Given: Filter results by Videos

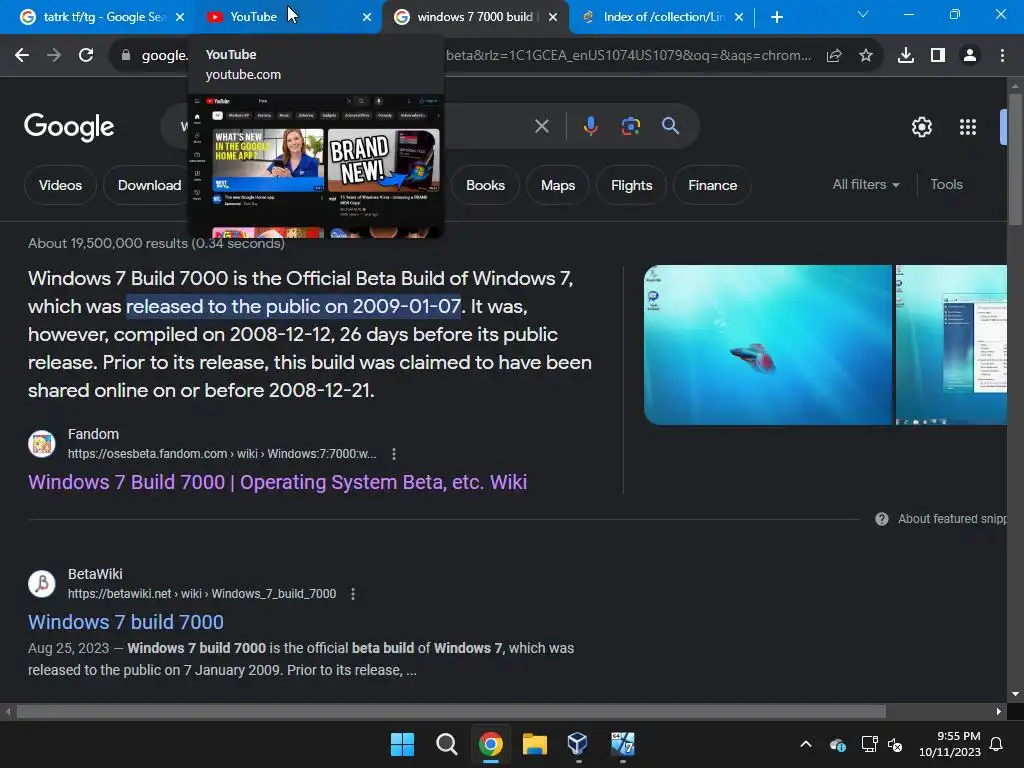Looking at the screenshot, I should (60, 185).
